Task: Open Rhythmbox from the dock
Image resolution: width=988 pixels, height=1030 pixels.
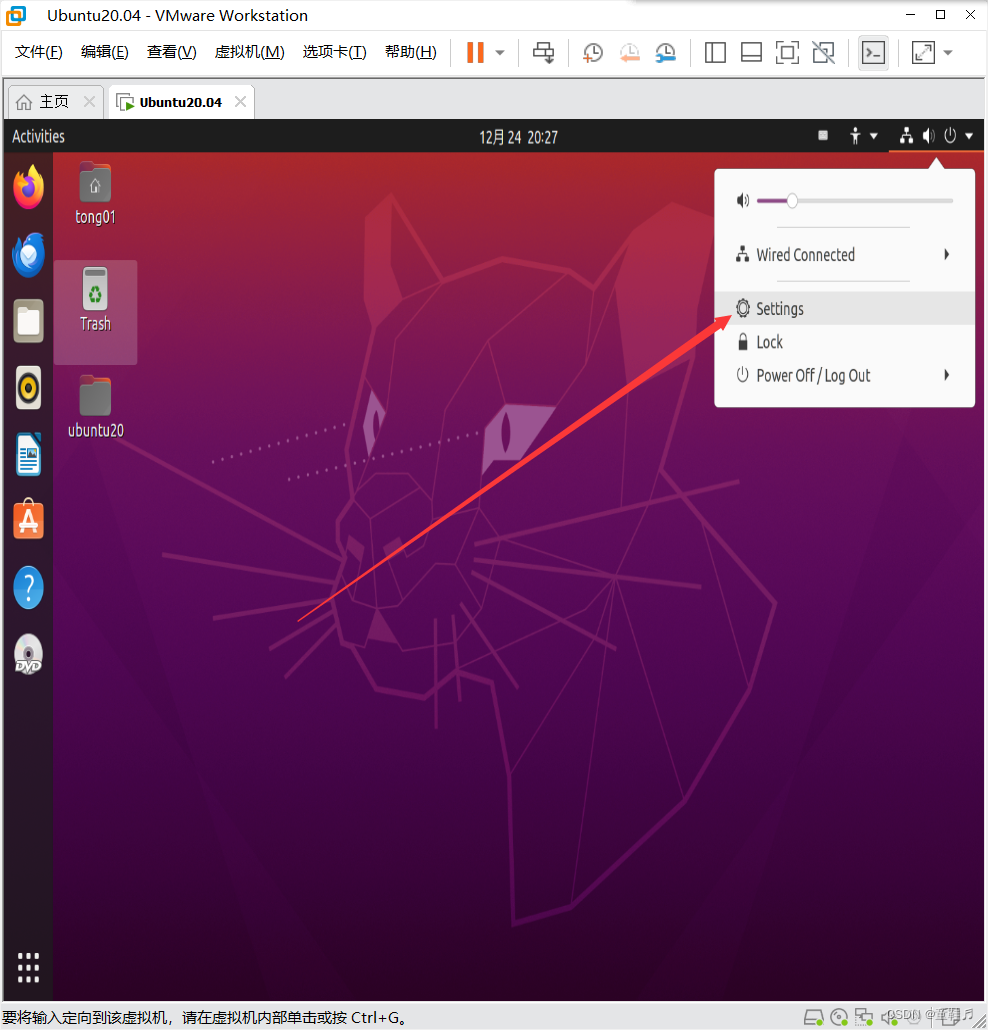Action: click(28, 388)
